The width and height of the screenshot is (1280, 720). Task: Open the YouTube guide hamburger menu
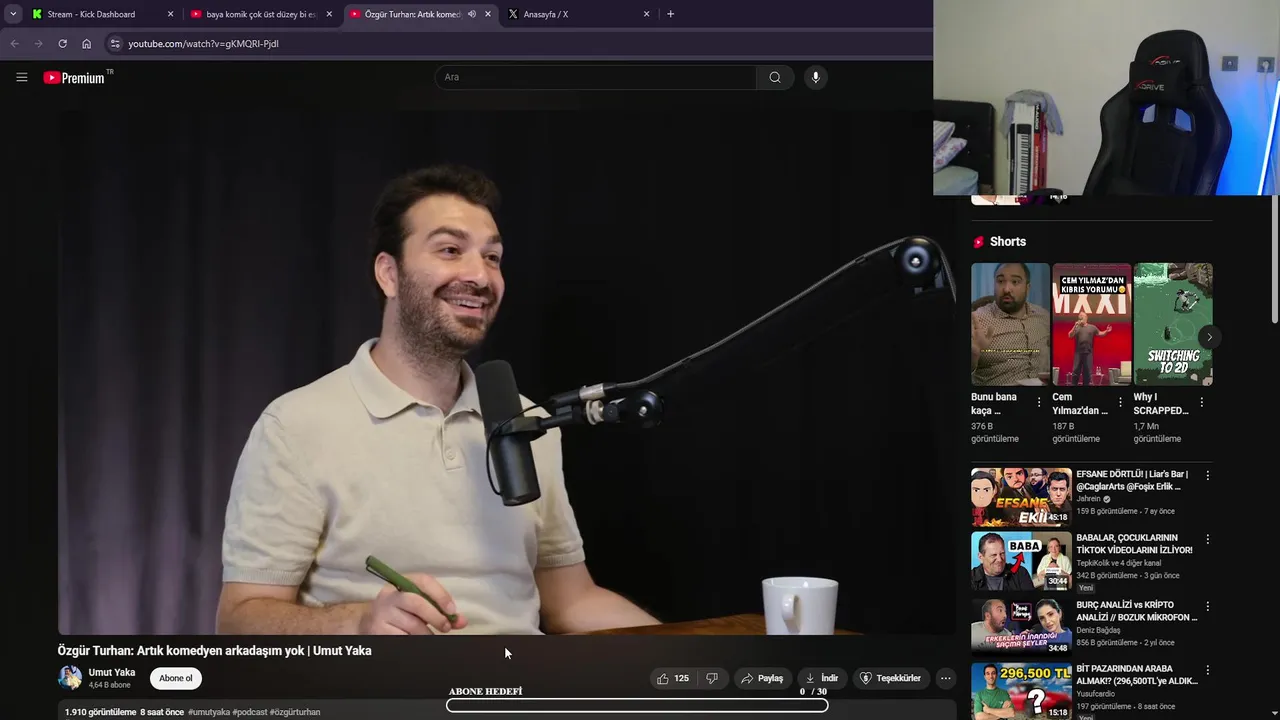21,77
